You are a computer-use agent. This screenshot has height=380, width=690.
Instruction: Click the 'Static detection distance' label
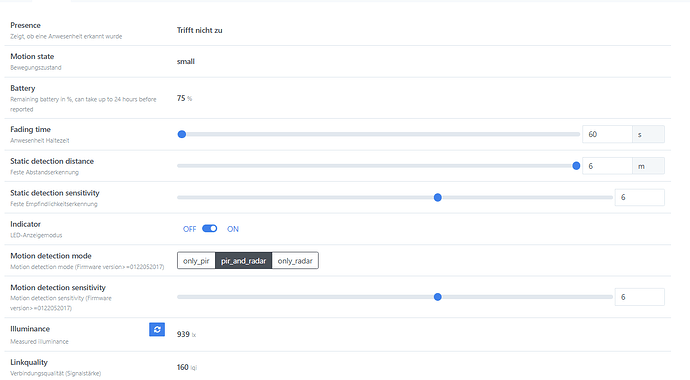52,161
